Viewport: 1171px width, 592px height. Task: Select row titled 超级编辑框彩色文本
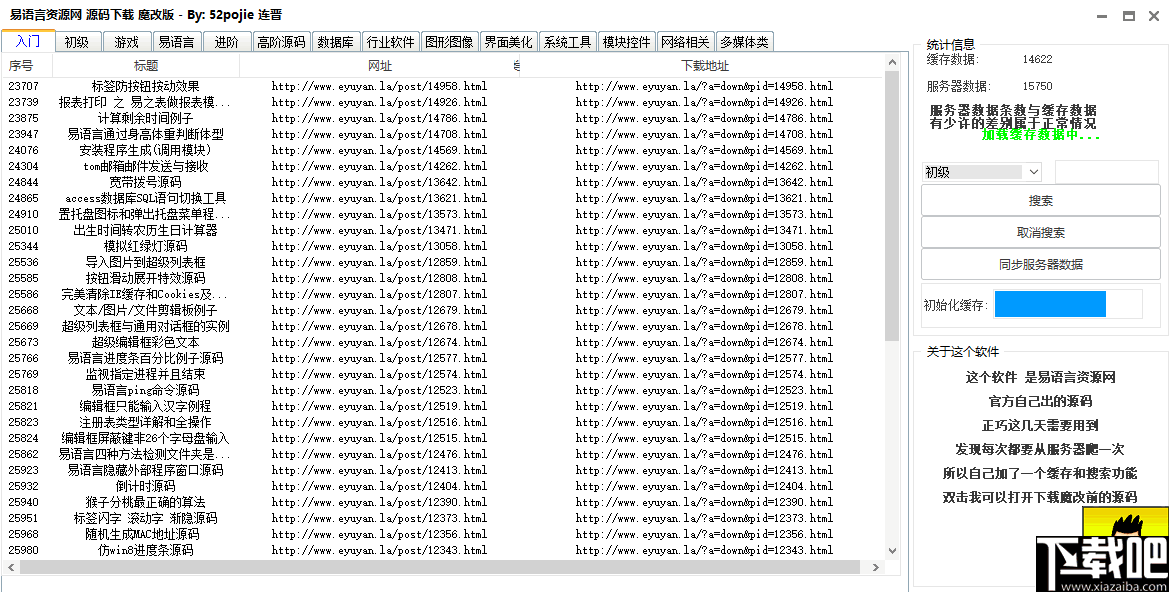pyautogui.click(x=443, y=342)
